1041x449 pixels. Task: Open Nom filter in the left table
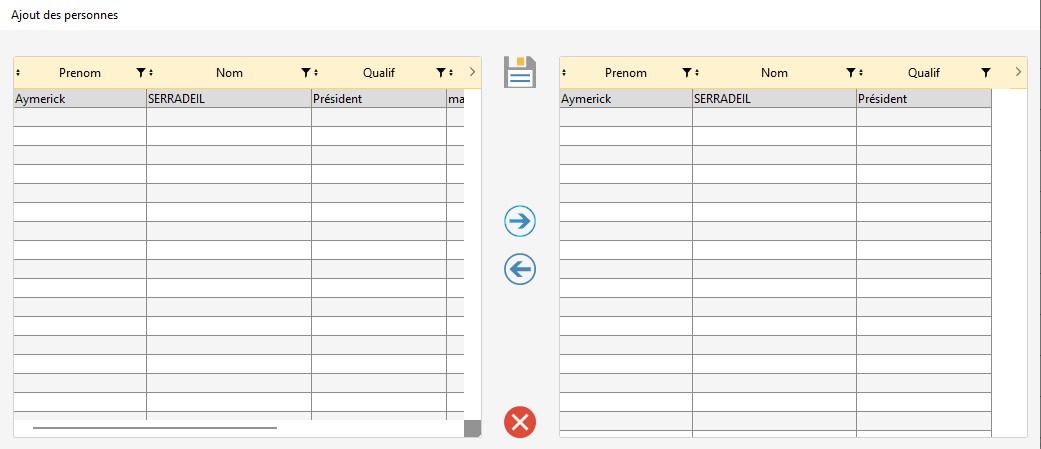click(x=306, y=73)
